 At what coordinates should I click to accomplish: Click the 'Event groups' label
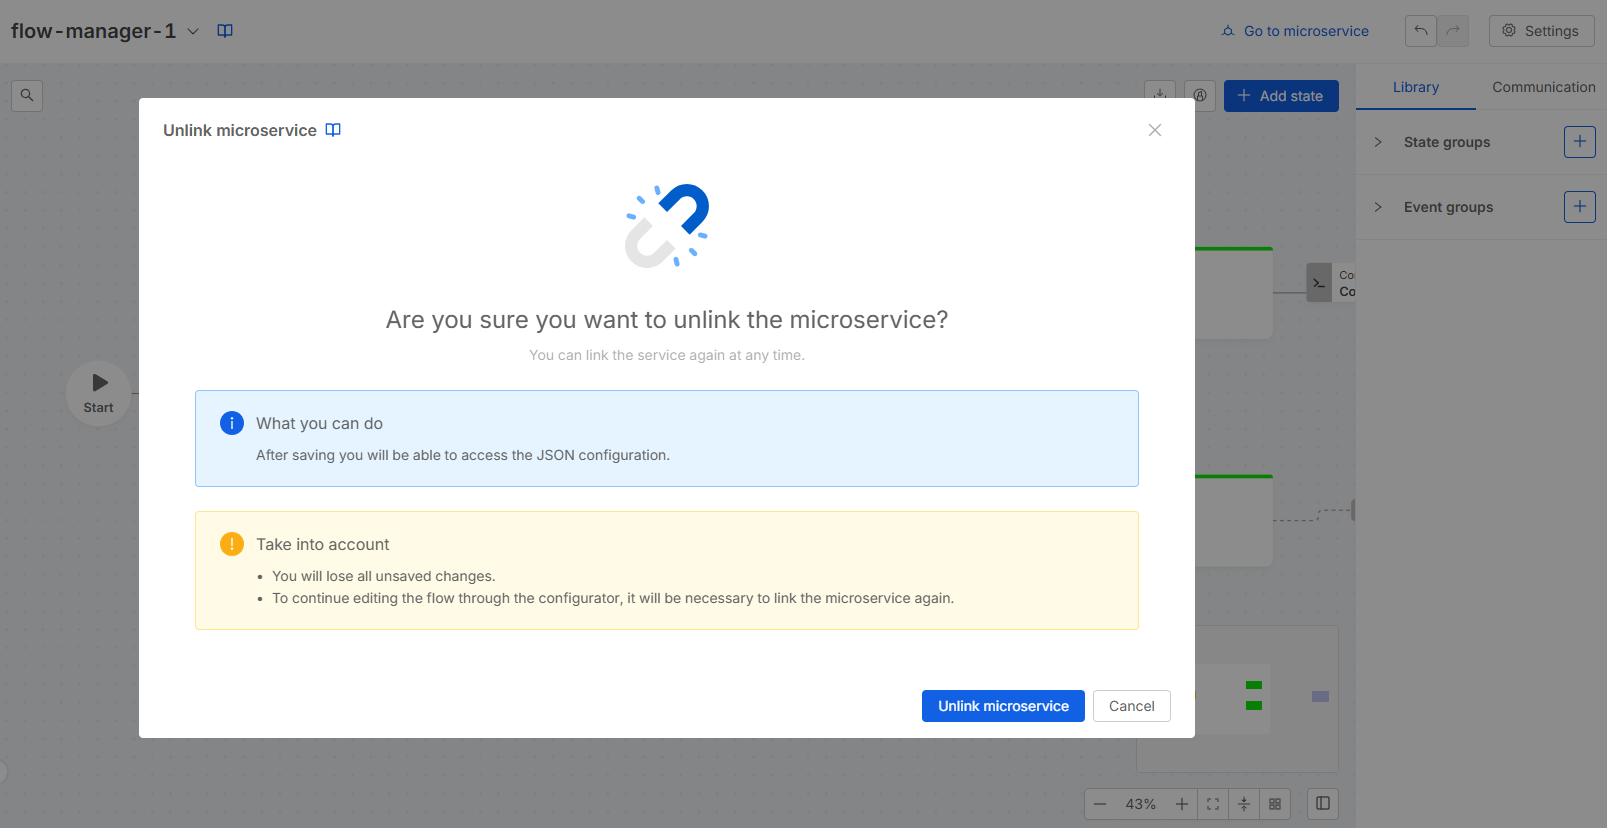(x=1448, y=207)
